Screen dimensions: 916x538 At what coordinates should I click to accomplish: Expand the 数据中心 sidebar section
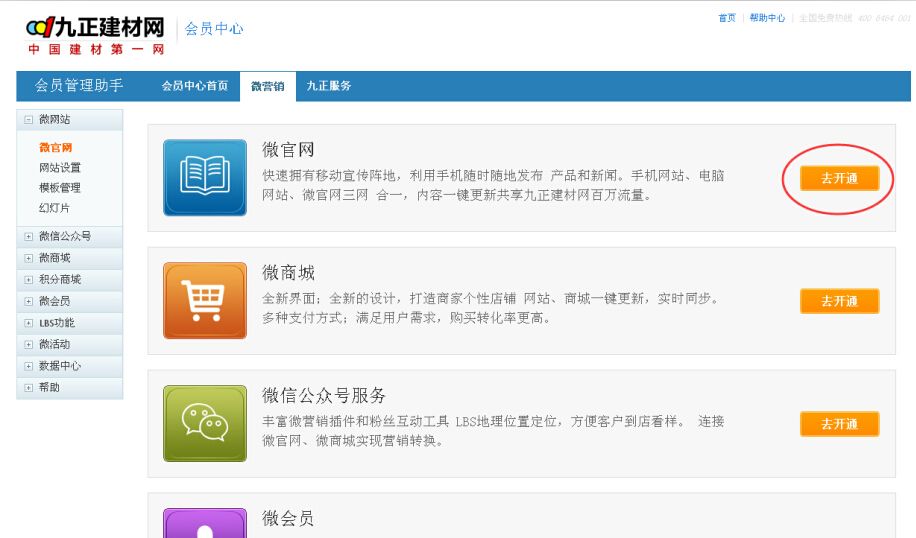[28, 366]
